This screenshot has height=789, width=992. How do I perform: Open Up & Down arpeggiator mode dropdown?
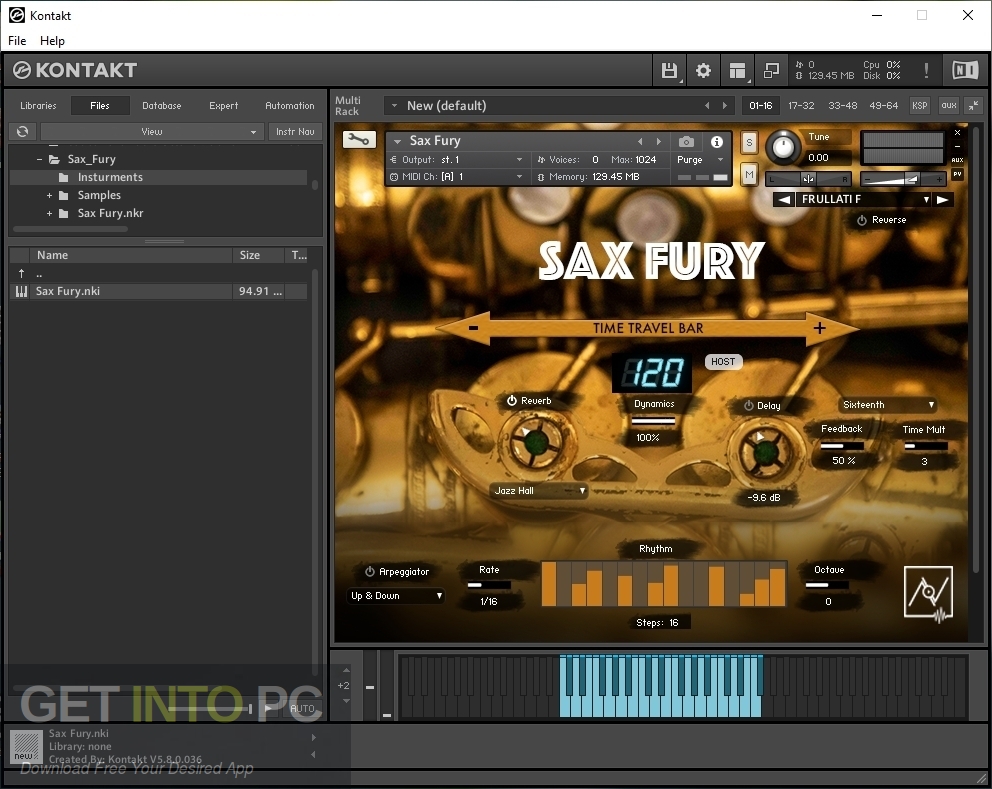pos(395,595)
